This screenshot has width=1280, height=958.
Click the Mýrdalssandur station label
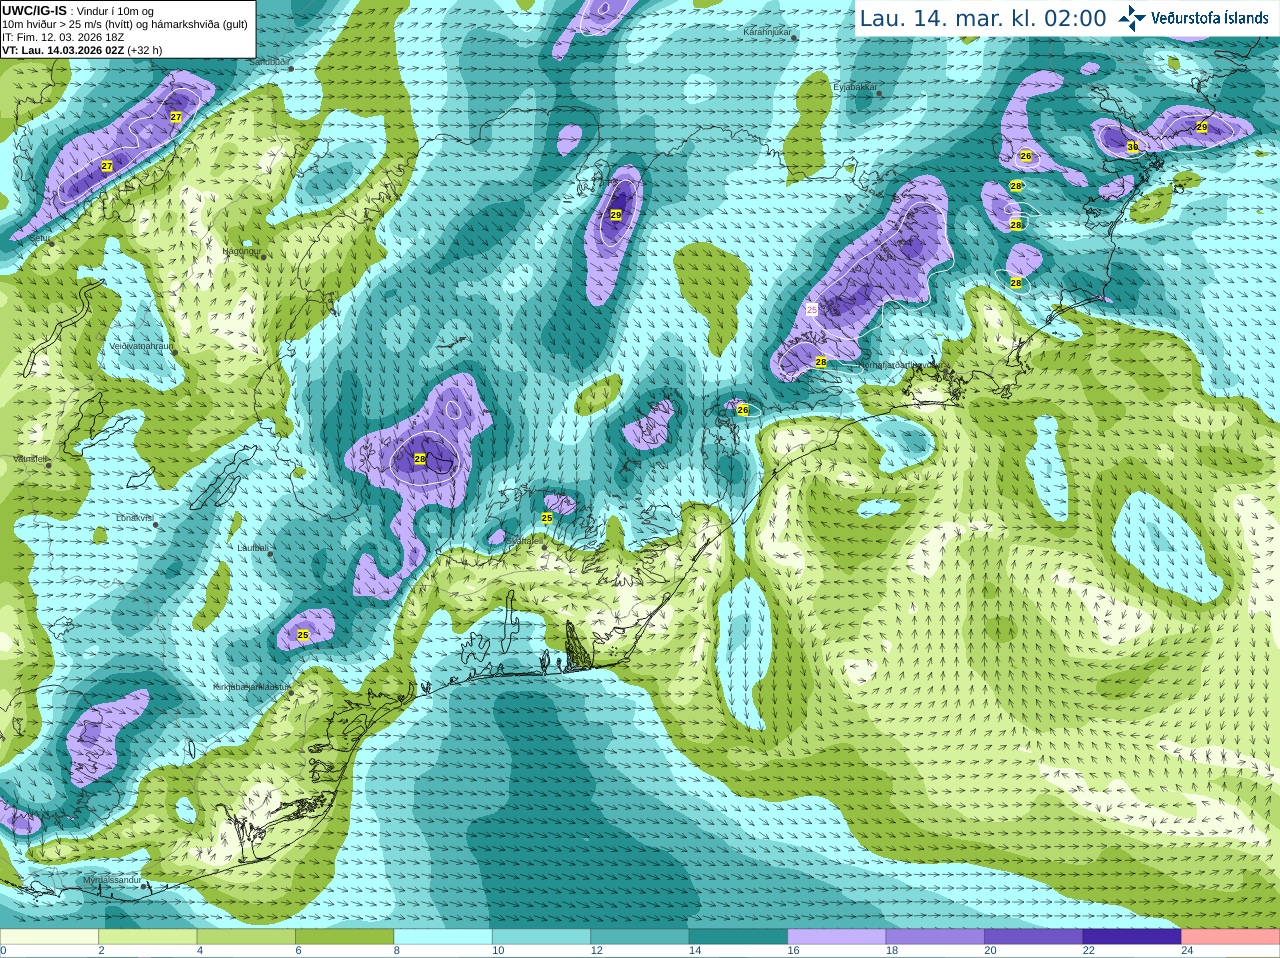(x=113, y=880)
